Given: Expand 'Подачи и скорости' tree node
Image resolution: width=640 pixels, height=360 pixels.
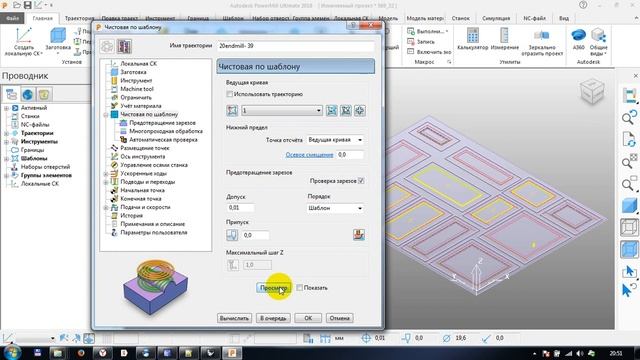Looking at the screenshot, I should [x=106, y=207].
